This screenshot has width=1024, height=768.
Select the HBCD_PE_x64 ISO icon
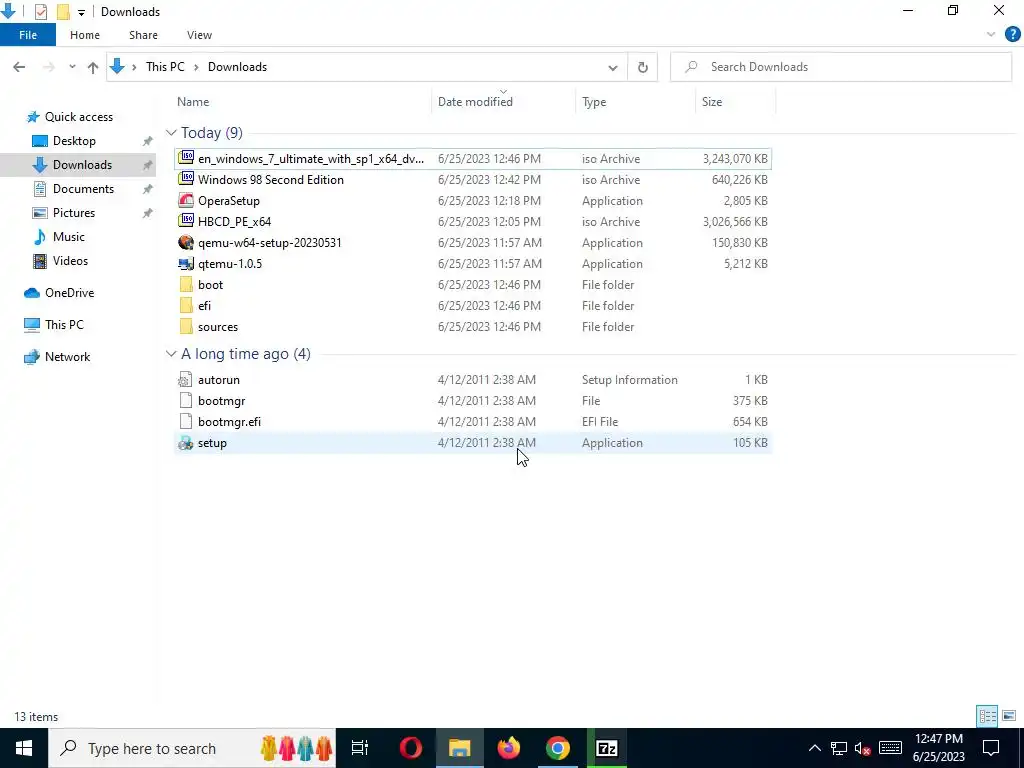click(186, 221)
